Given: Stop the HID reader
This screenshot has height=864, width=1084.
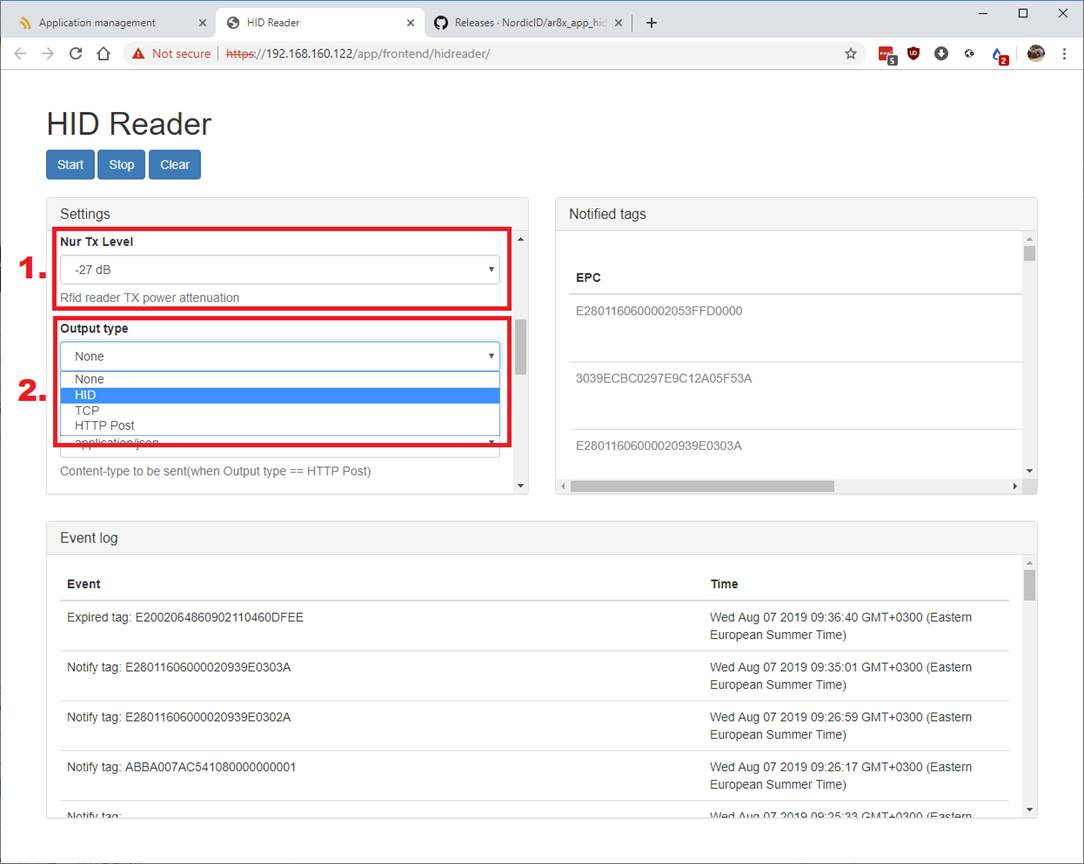Looking at the screenshot, I should click(x=121, y=165).
